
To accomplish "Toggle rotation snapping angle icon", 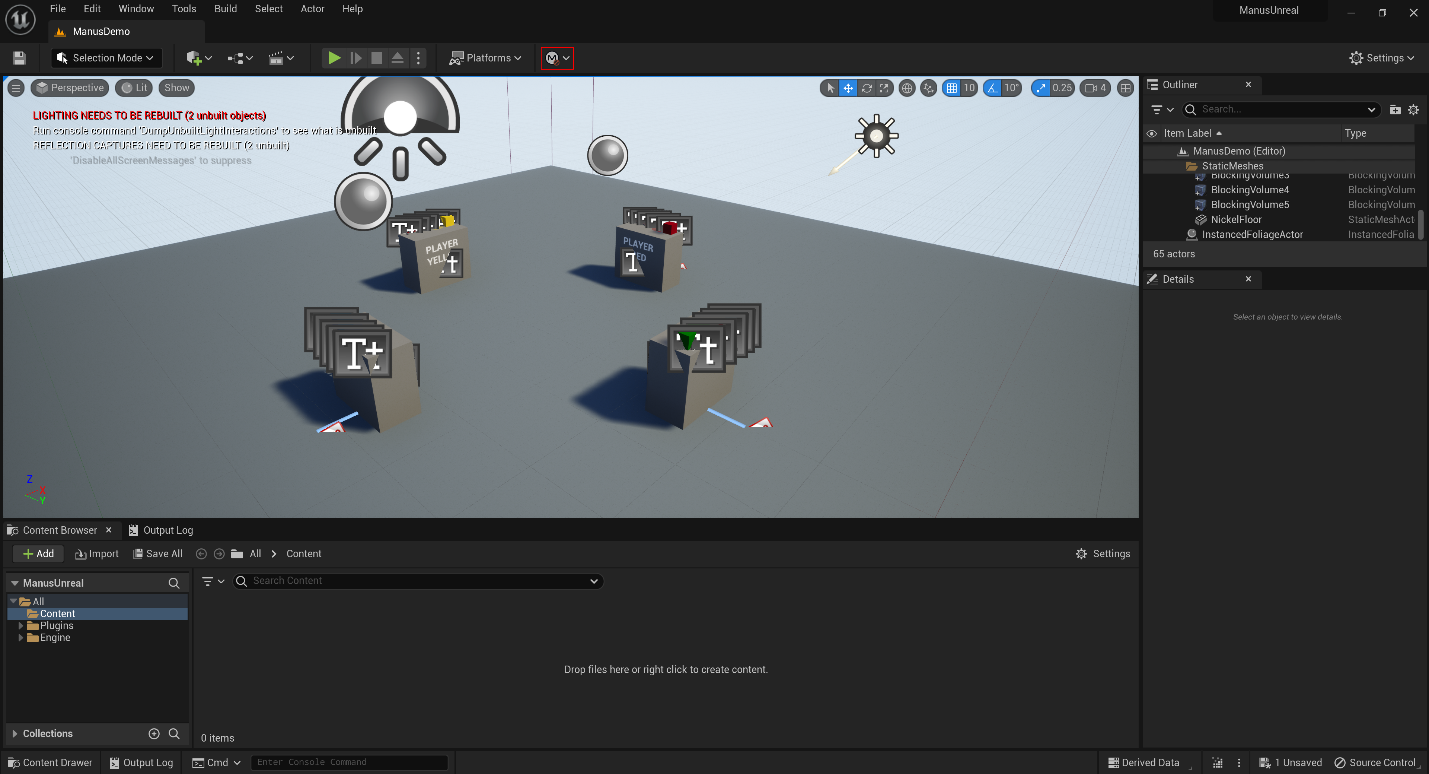I will pos(992,88).
